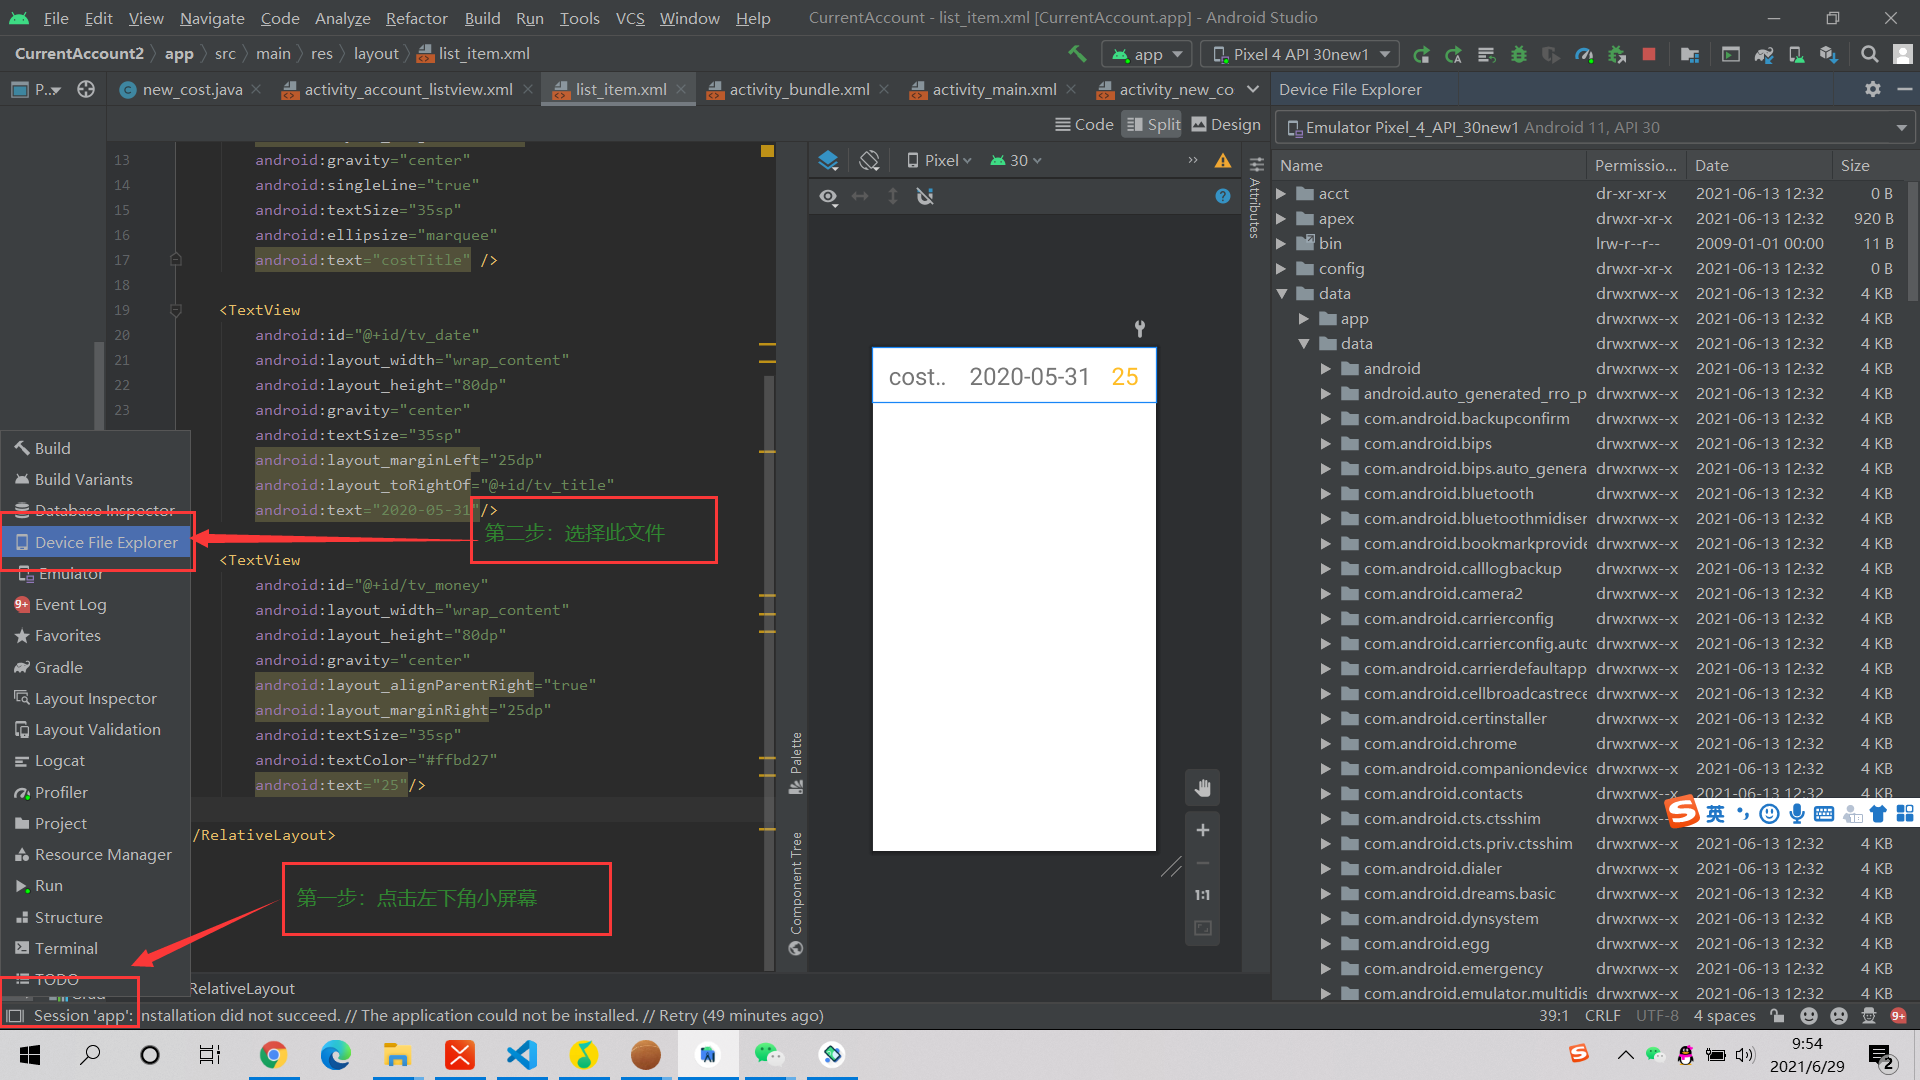Viewport: 1920px width, 1080px height.
Task: Switch the editor to Design mode
Action: pyautogui.click(x=1225, y=124)
